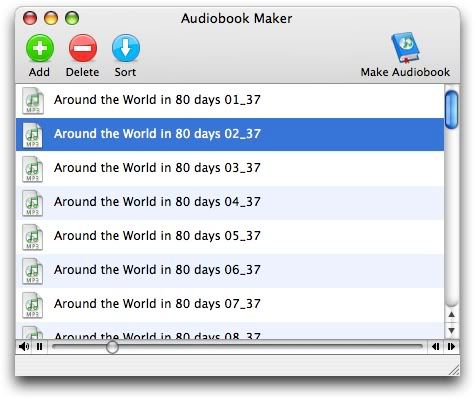Click the MP3 icon for track 04_37

point(33,202)
